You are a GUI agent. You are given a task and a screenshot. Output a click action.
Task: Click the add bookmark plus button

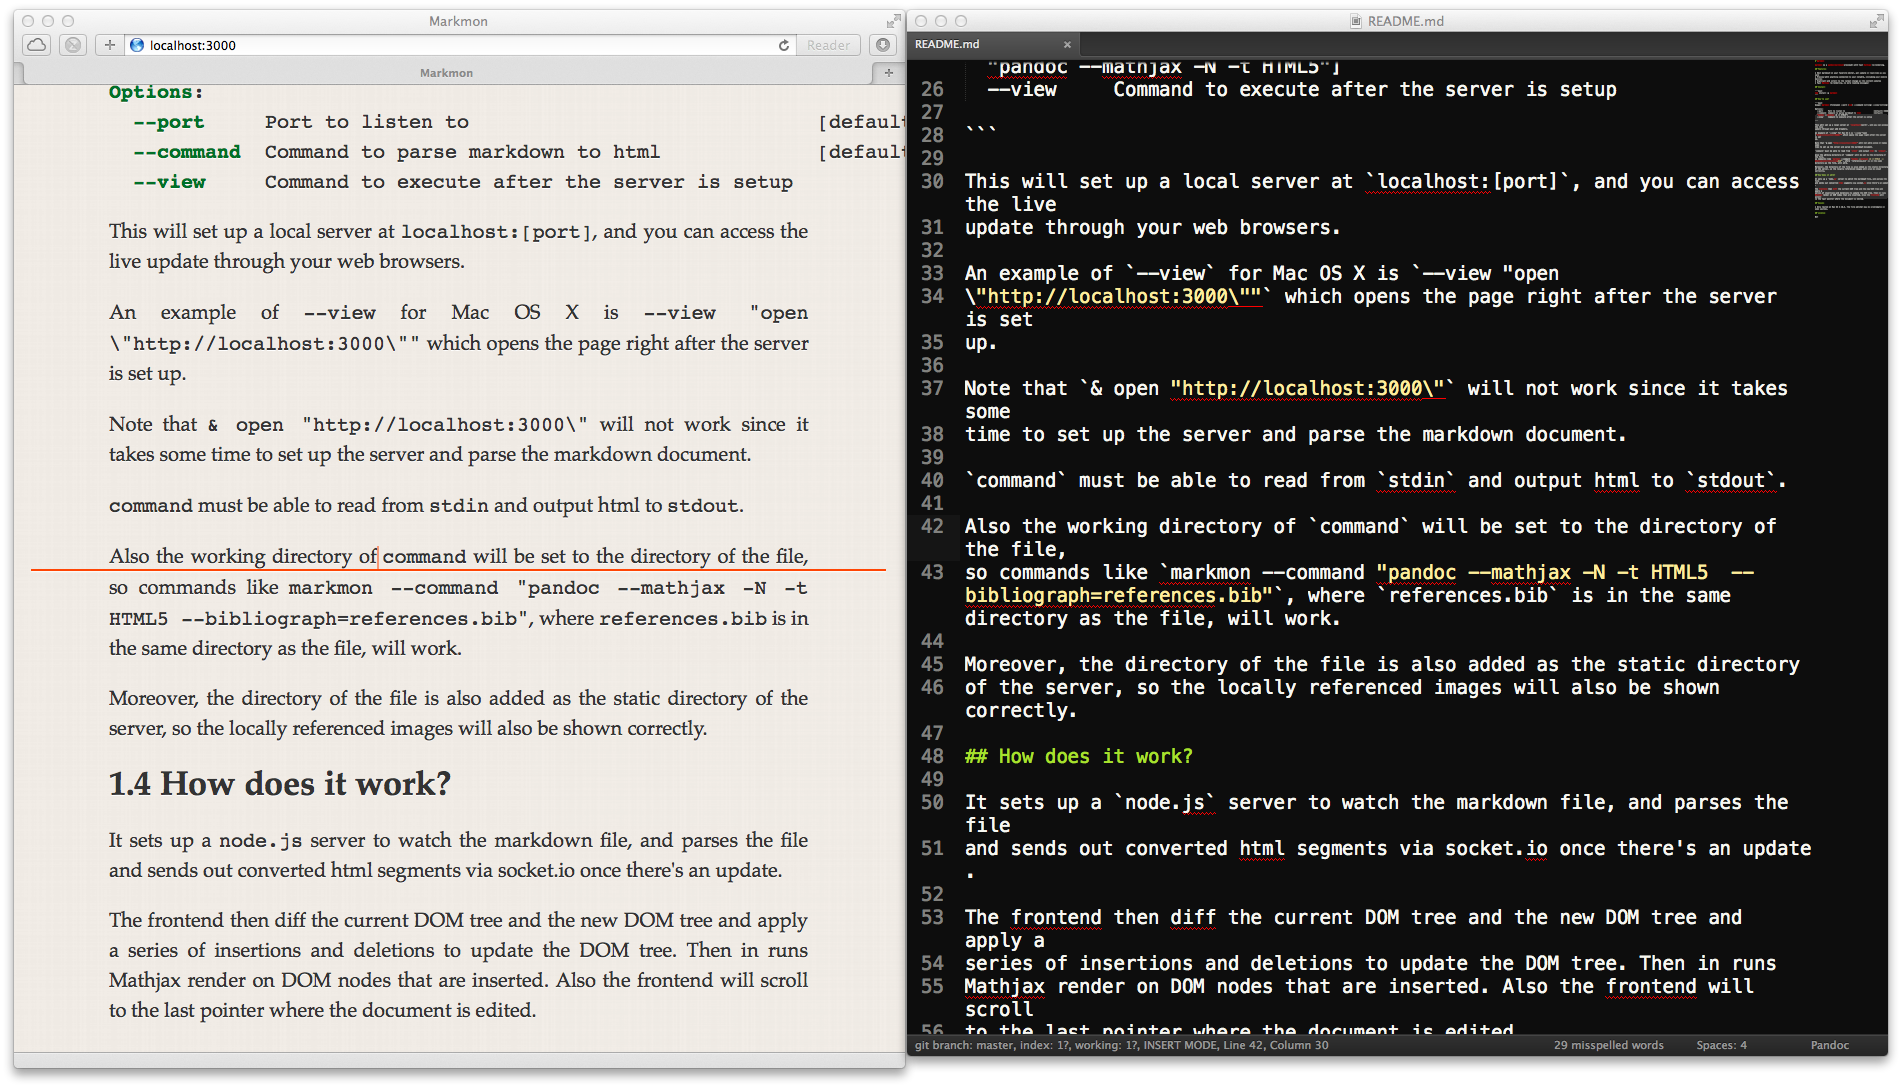(109, 45)
